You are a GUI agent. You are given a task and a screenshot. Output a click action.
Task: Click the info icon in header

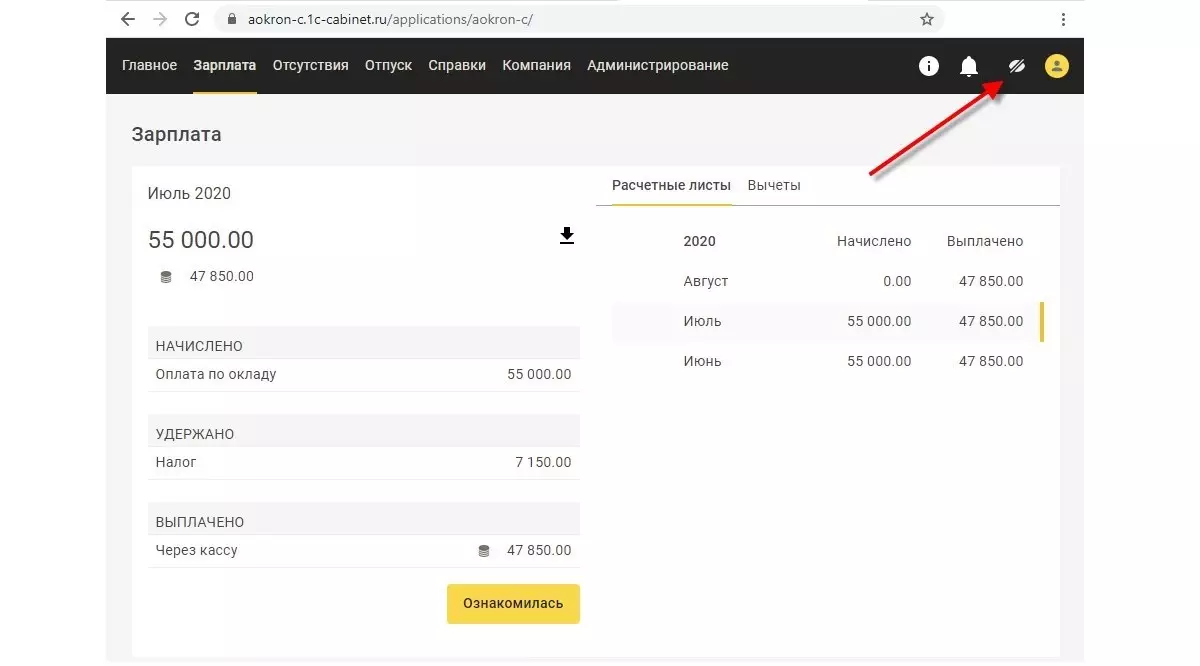click(929, 66)
